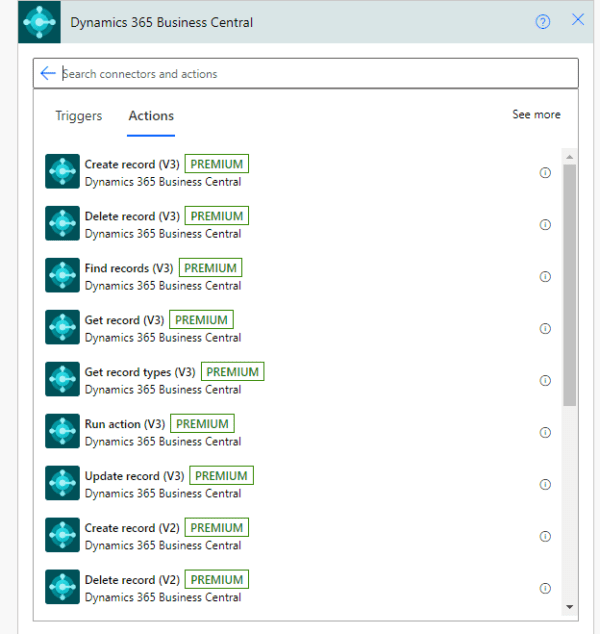
Task: Click the See more link
Action: pos(536,115)
